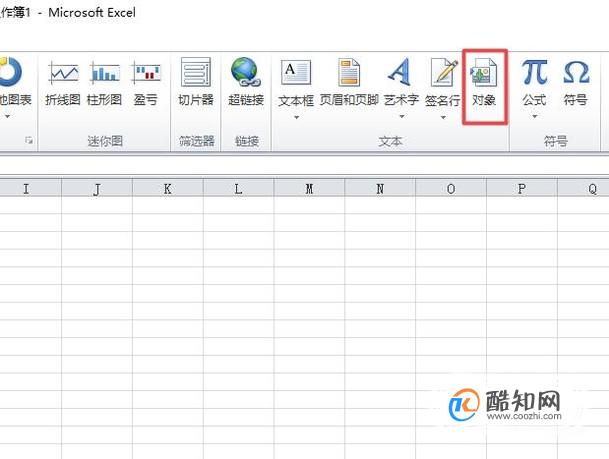
Task: Click the 符号 group label
Action: pos(555,141)
